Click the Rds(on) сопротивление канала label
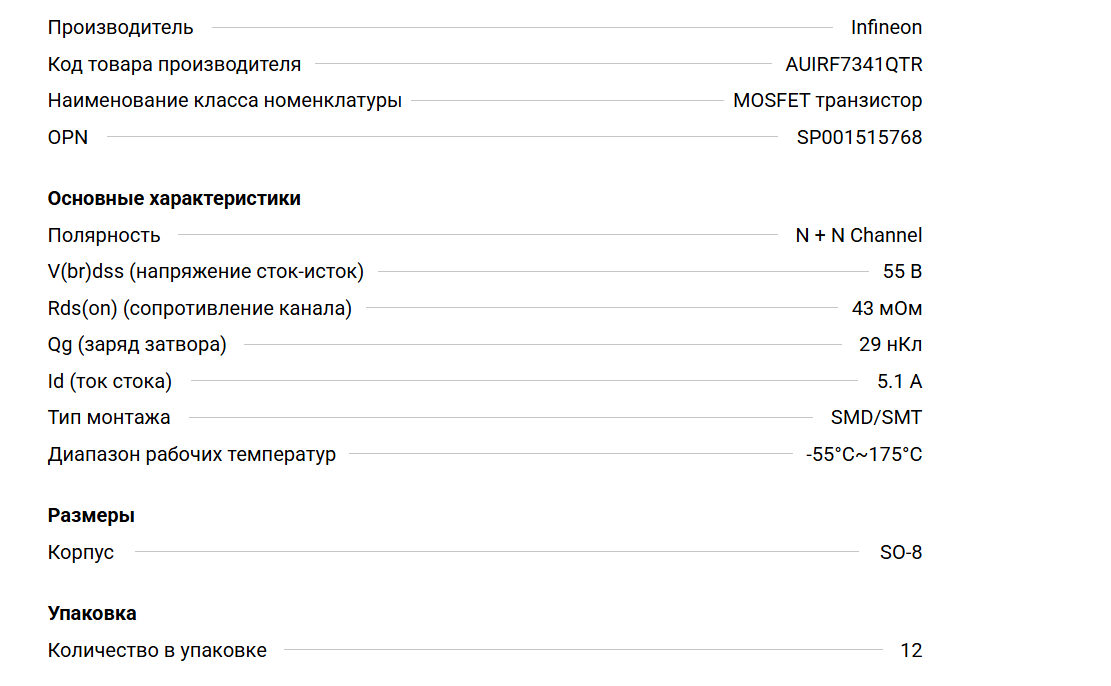Screen dimensions: 1111x686 click(200, 308)
